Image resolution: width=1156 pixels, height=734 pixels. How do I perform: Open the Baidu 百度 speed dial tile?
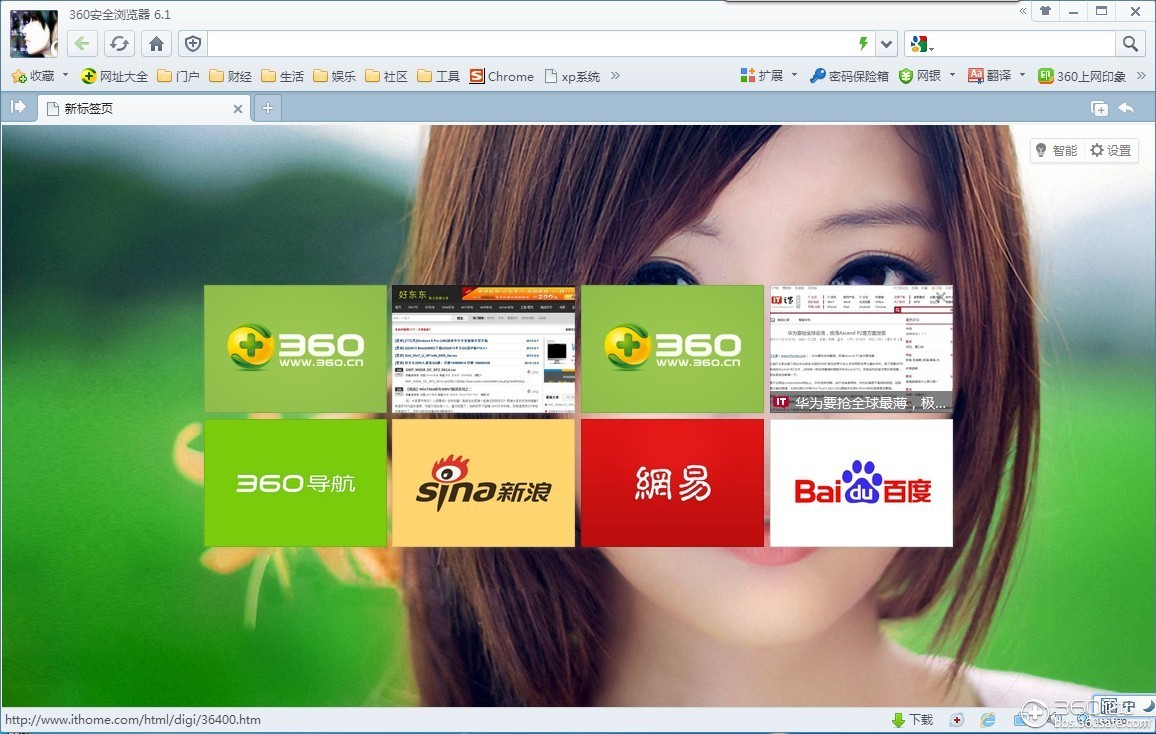pyautogui.click(x=861, y=483)
